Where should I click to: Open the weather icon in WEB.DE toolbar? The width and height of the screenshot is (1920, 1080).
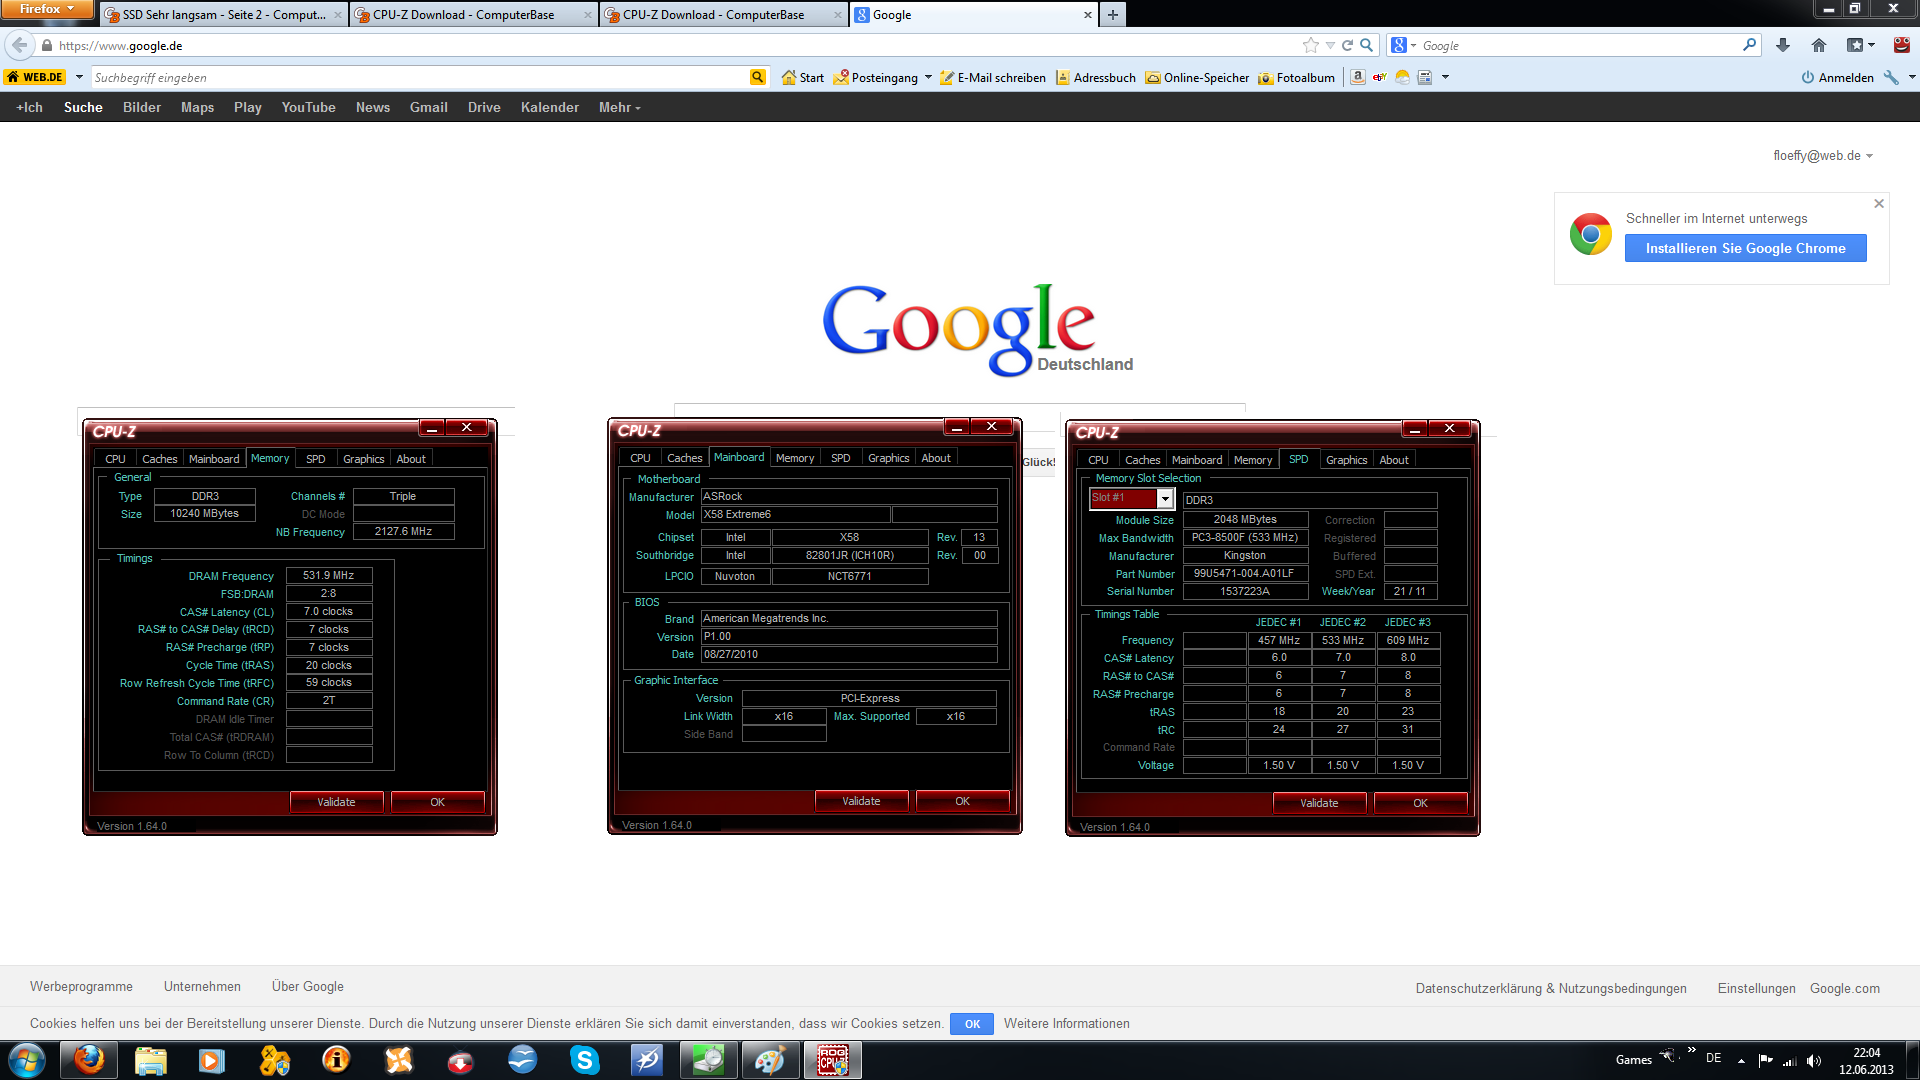coord(1402,77)
